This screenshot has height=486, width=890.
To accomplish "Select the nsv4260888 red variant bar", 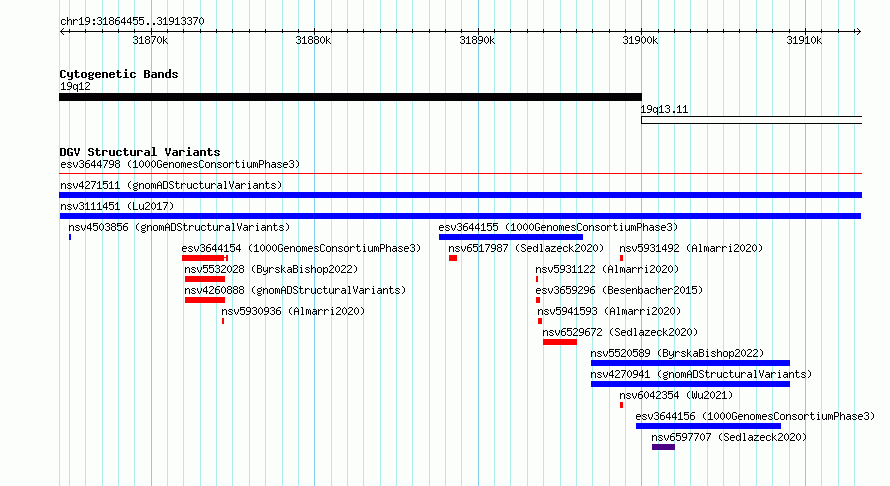I will [x=204, y=300].
